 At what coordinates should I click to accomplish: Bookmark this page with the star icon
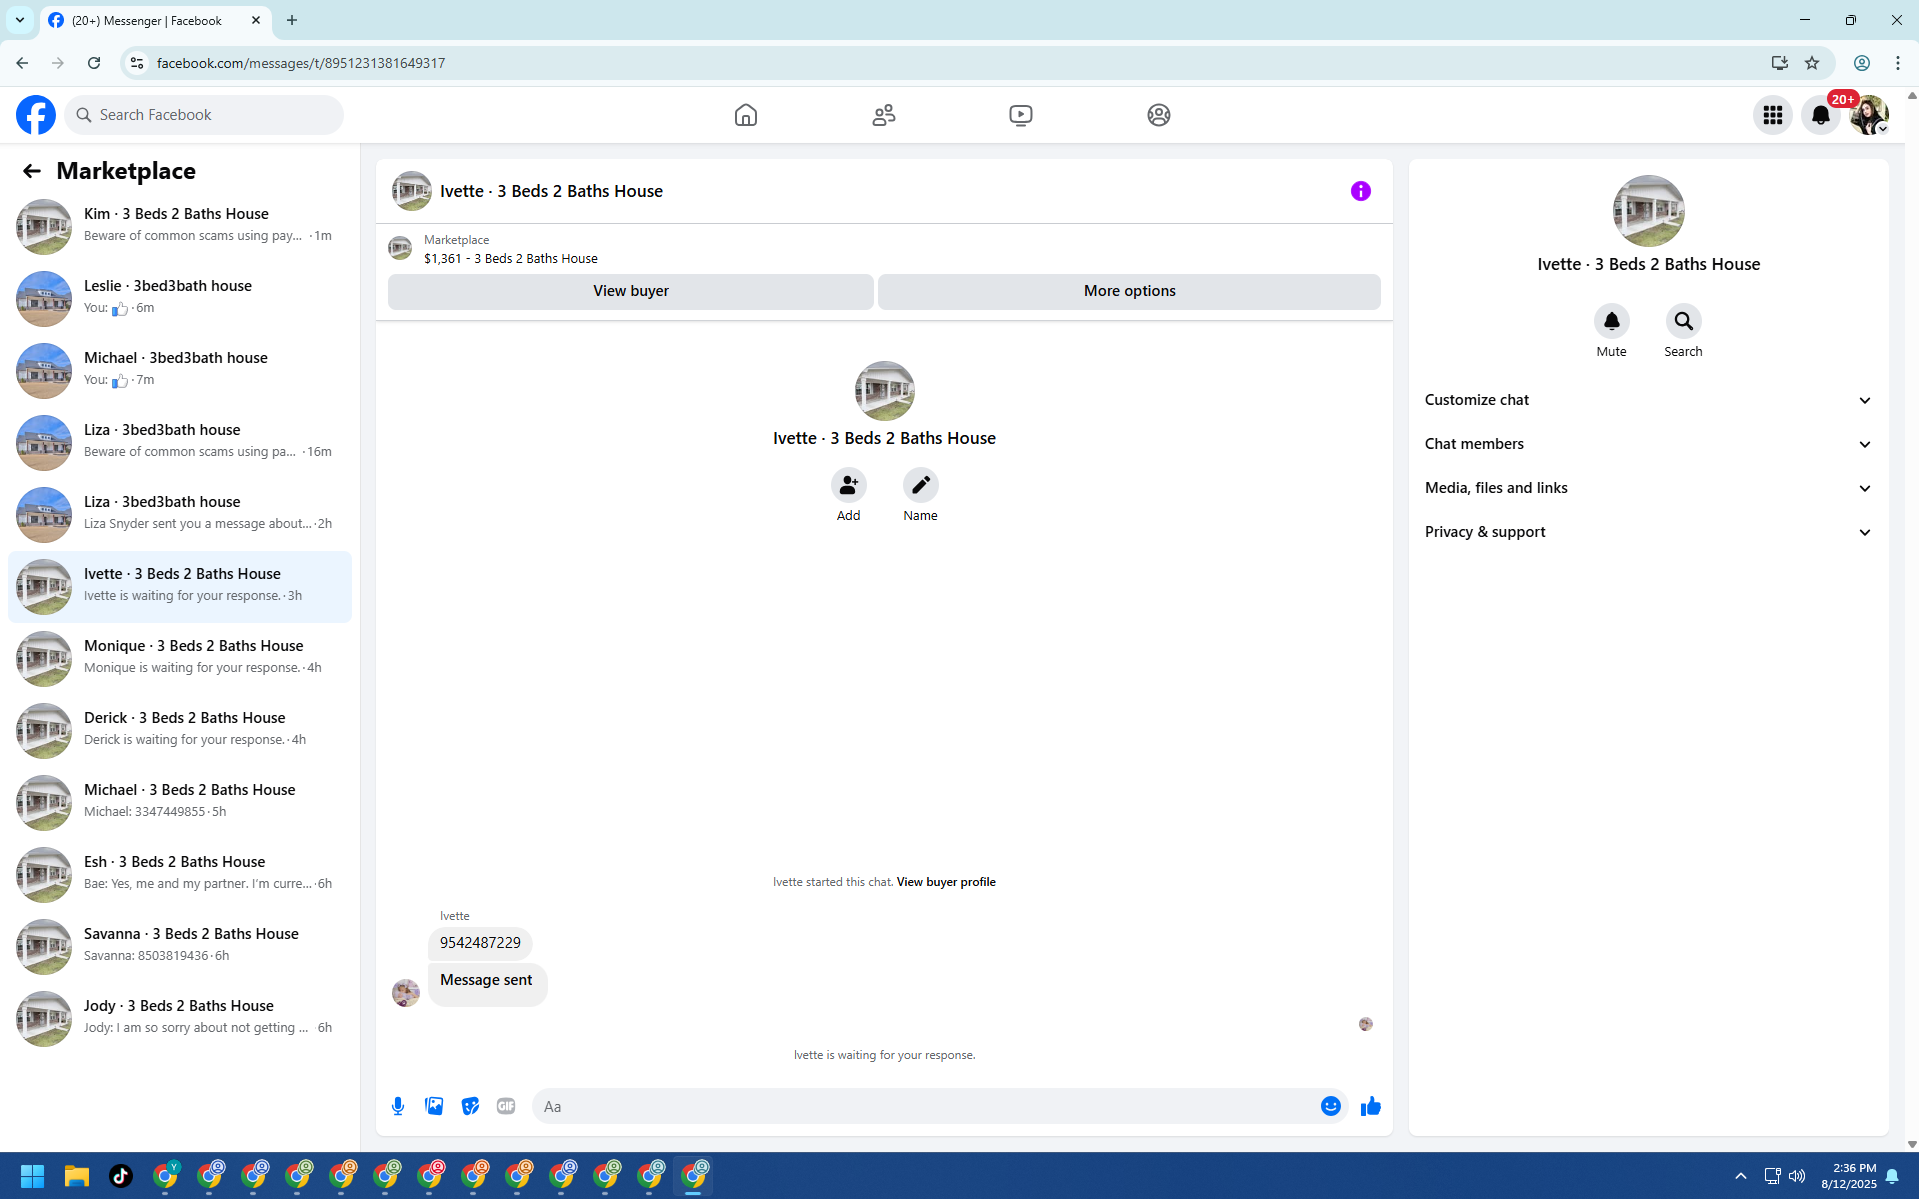[1812, 63]
